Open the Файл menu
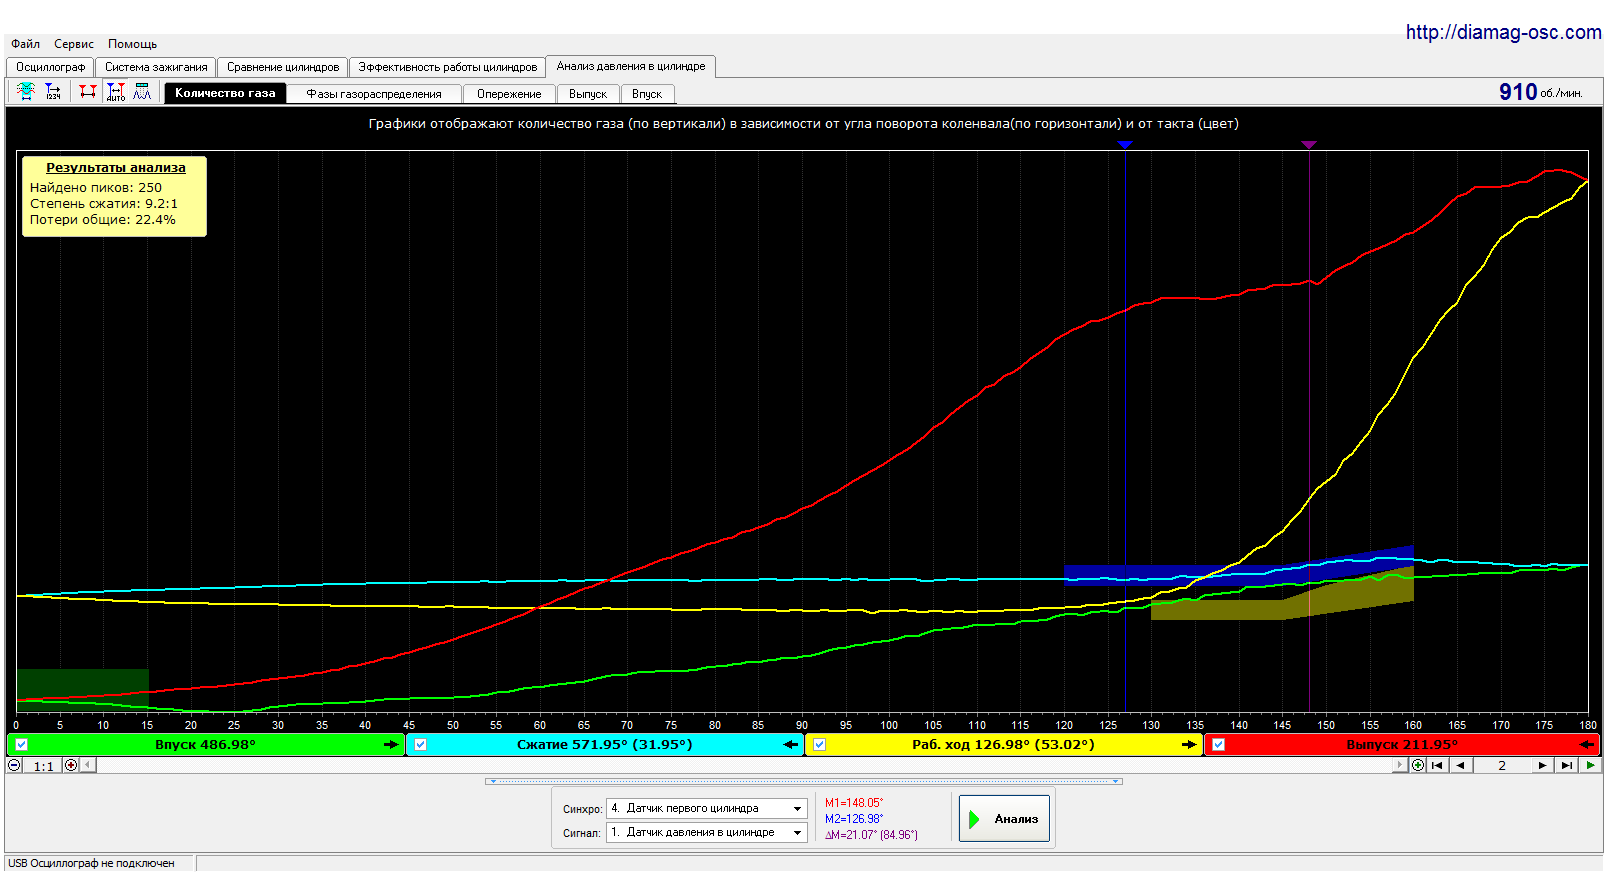The height and width of the screenshot is (876, 1616). tap(26, 44)
